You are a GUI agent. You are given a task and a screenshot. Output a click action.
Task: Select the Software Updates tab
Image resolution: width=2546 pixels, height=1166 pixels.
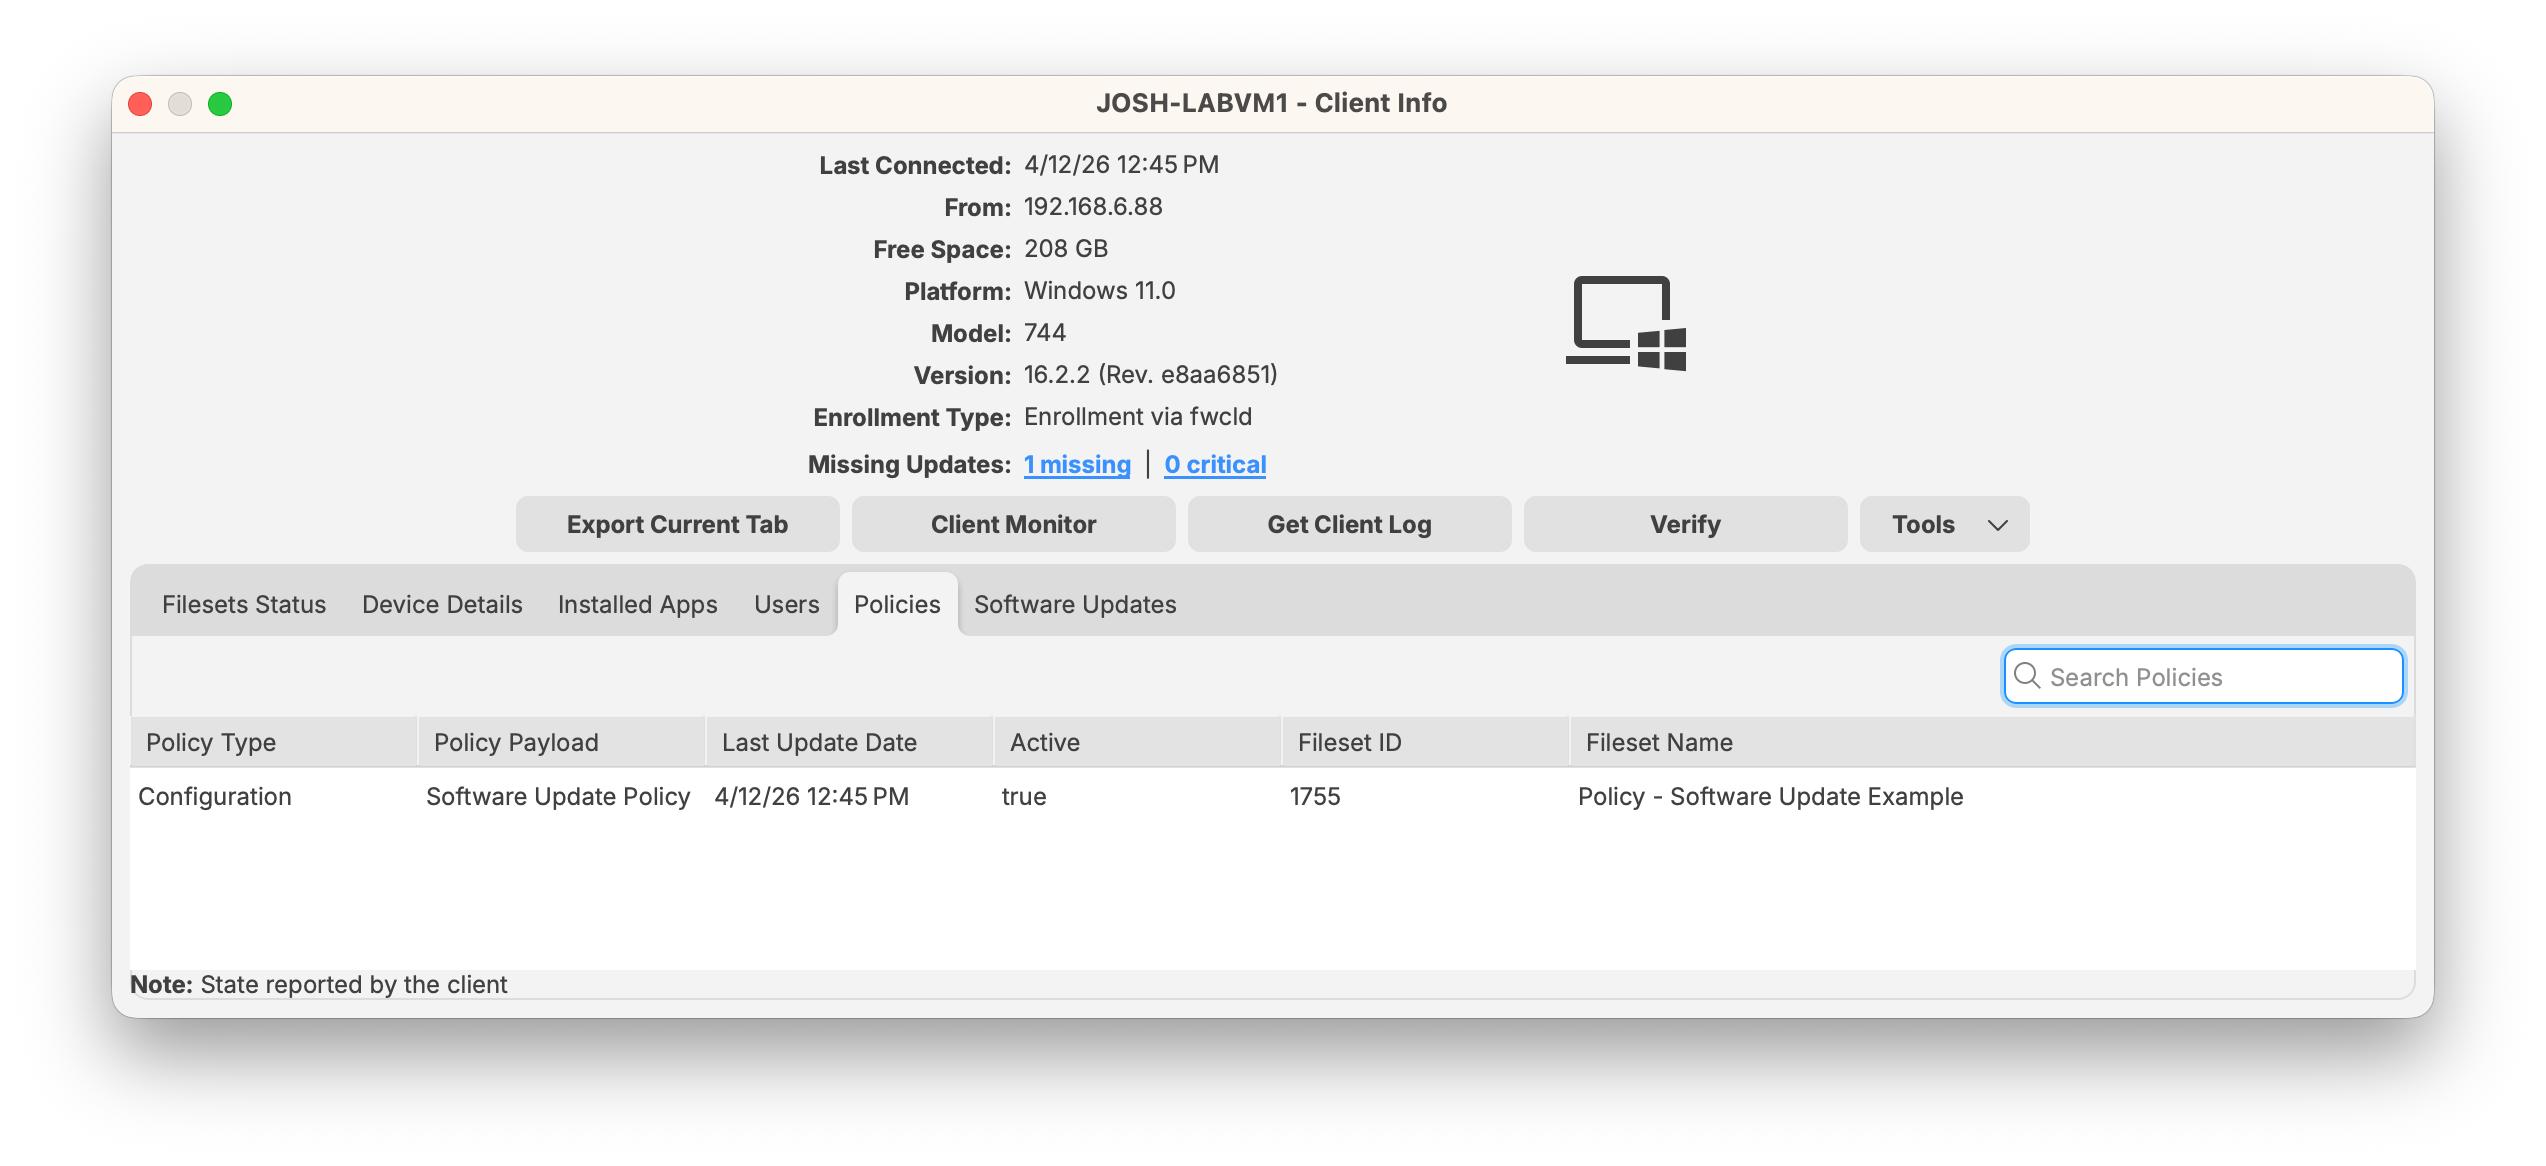click(1075, 604)
